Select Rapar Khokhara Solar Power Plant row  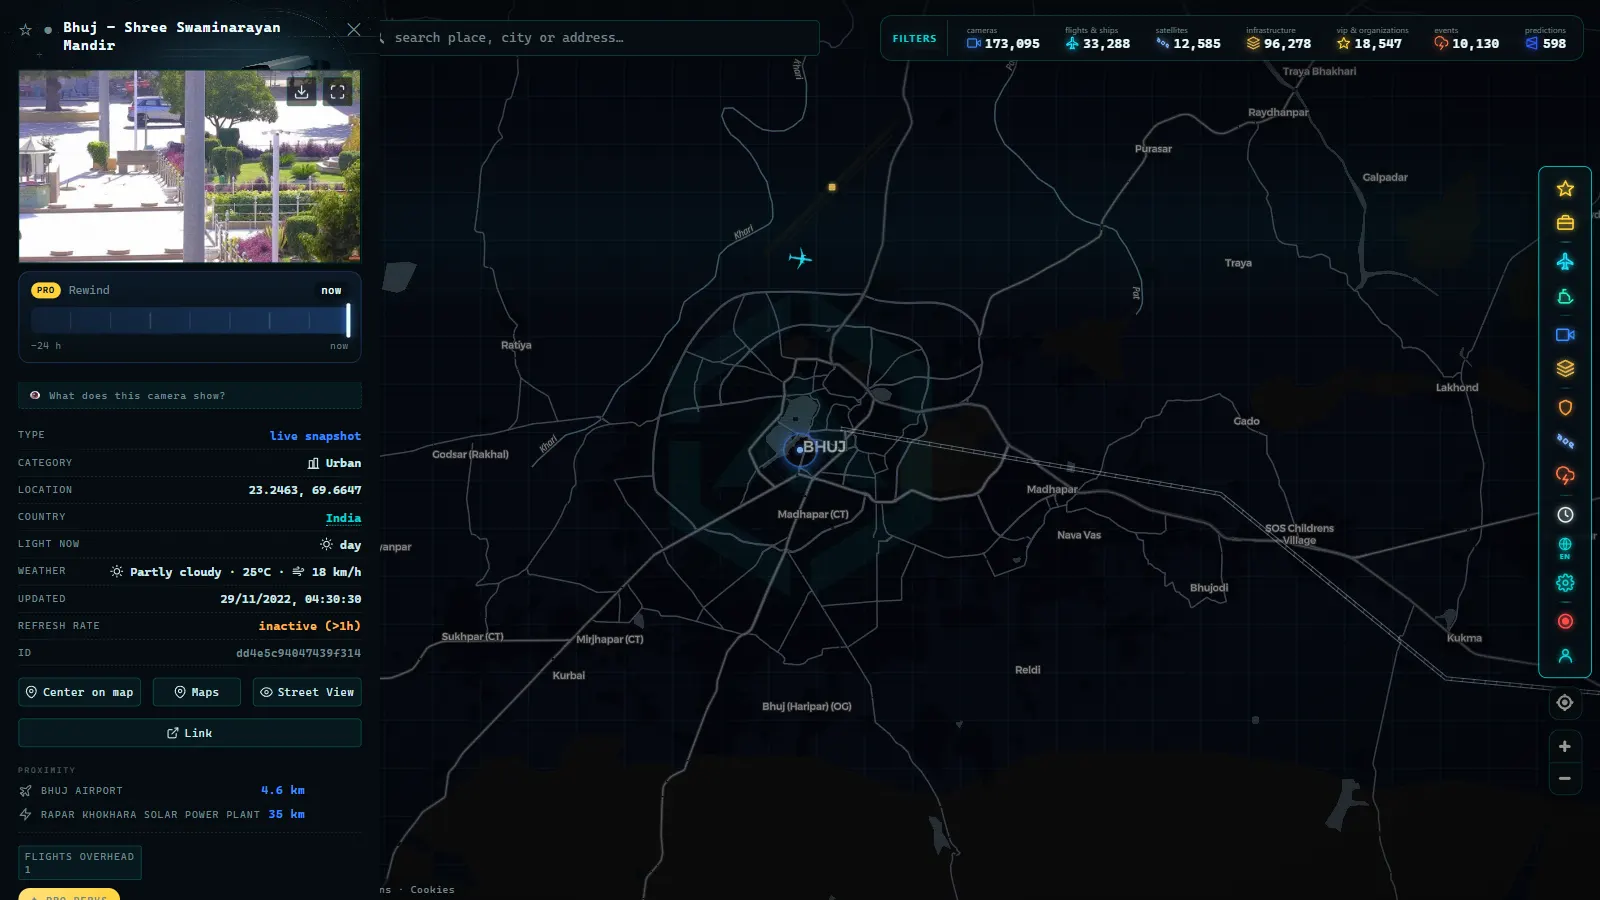click(x=162, y=814)
